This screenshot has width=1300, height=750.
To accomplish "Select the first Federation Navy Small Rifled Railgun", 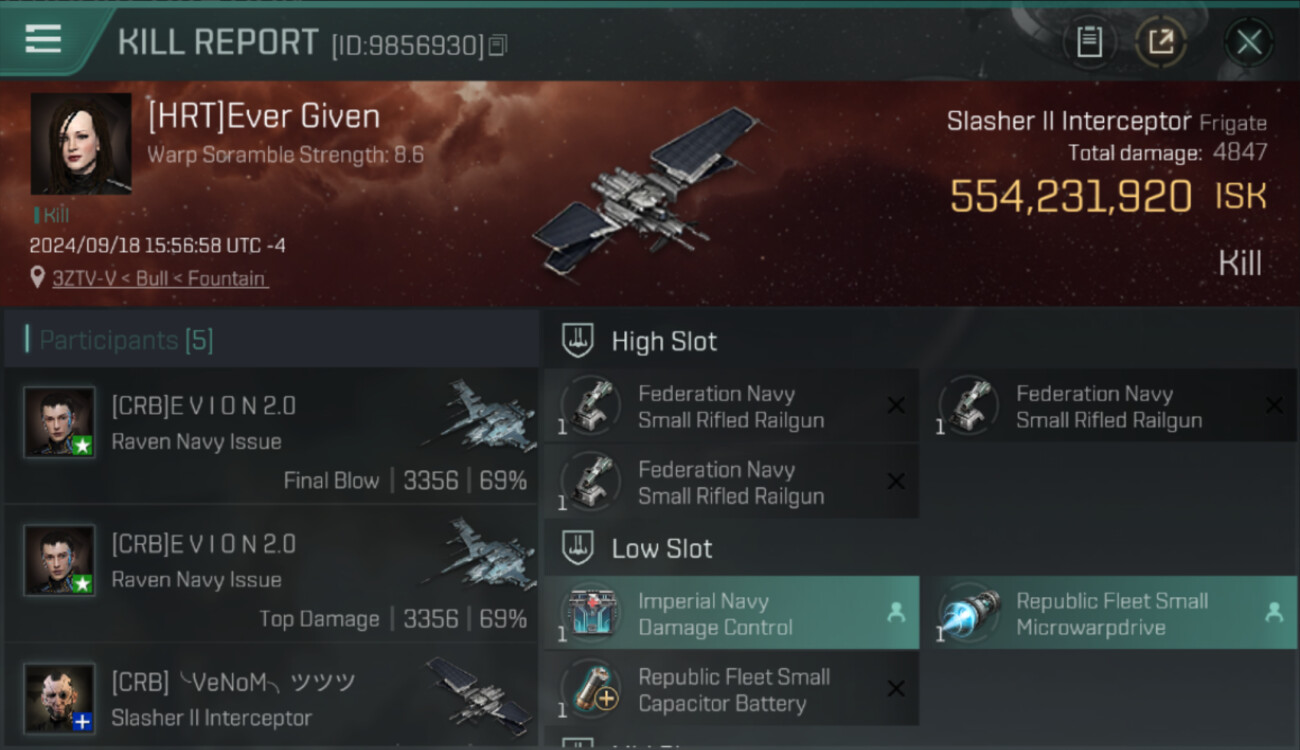I will click(x=731, y=406).
